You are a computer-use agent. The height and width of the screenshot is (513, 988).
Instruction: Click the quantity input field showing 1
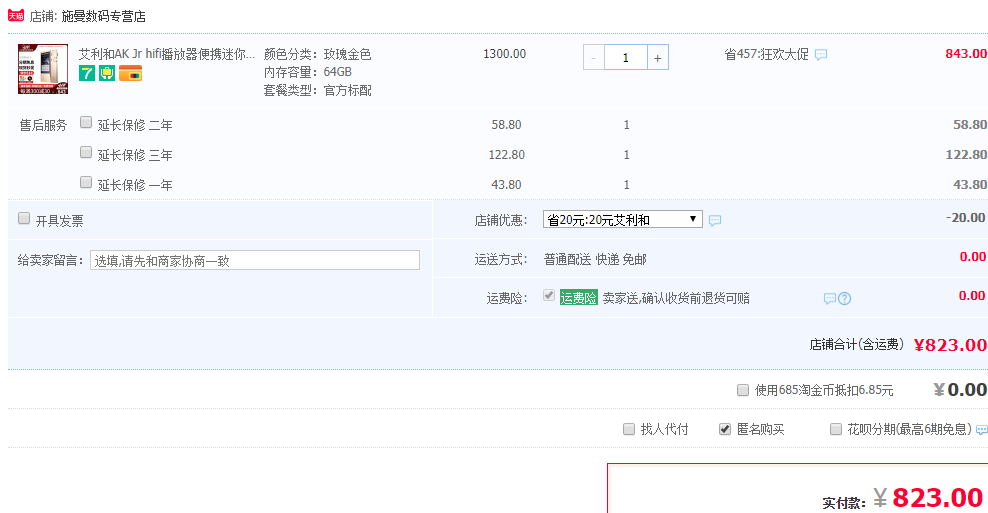click(x=626, y=57)
